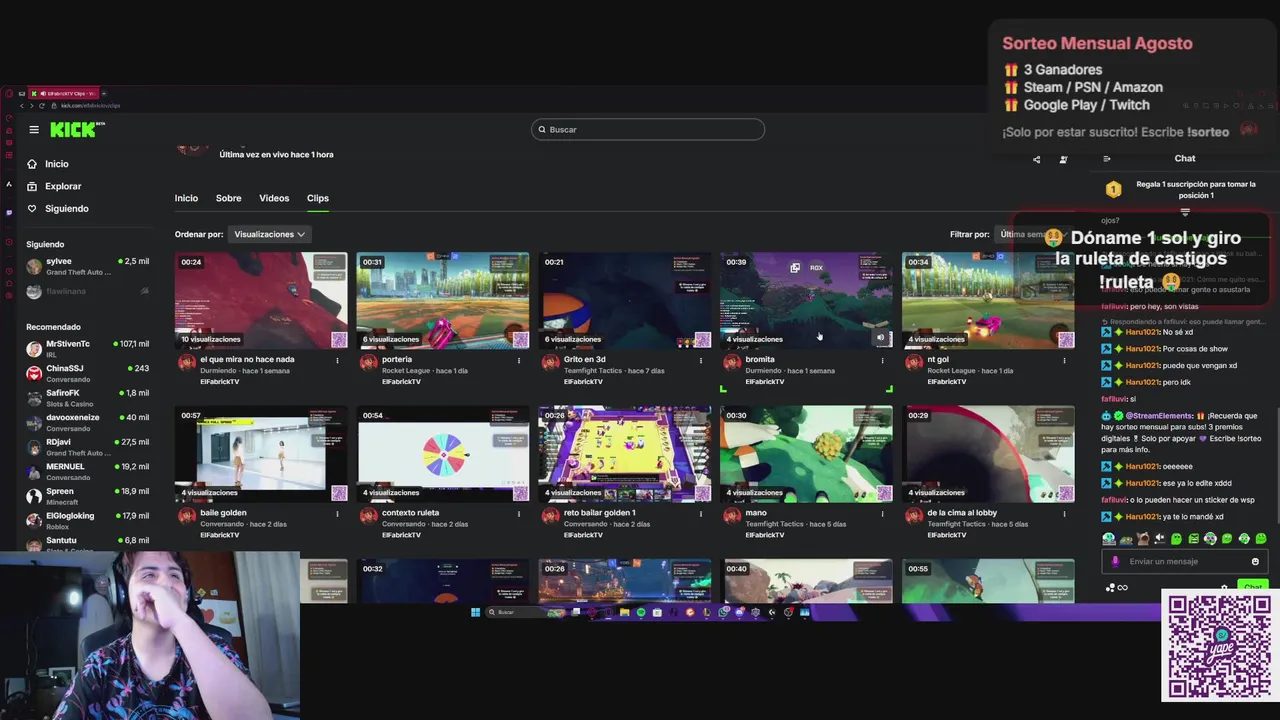Click the search magnifier icon
Viewport: 1280px width, 720px height.
click(542, 129)
